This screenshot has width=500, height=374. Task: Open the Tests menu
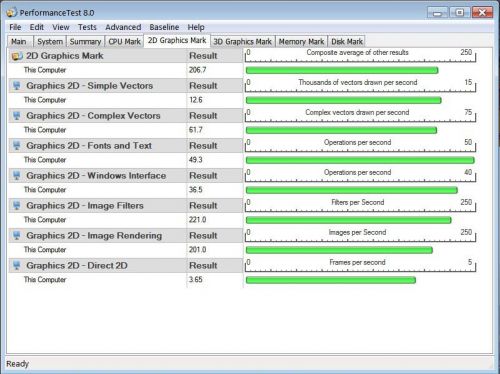pos(87,27)
